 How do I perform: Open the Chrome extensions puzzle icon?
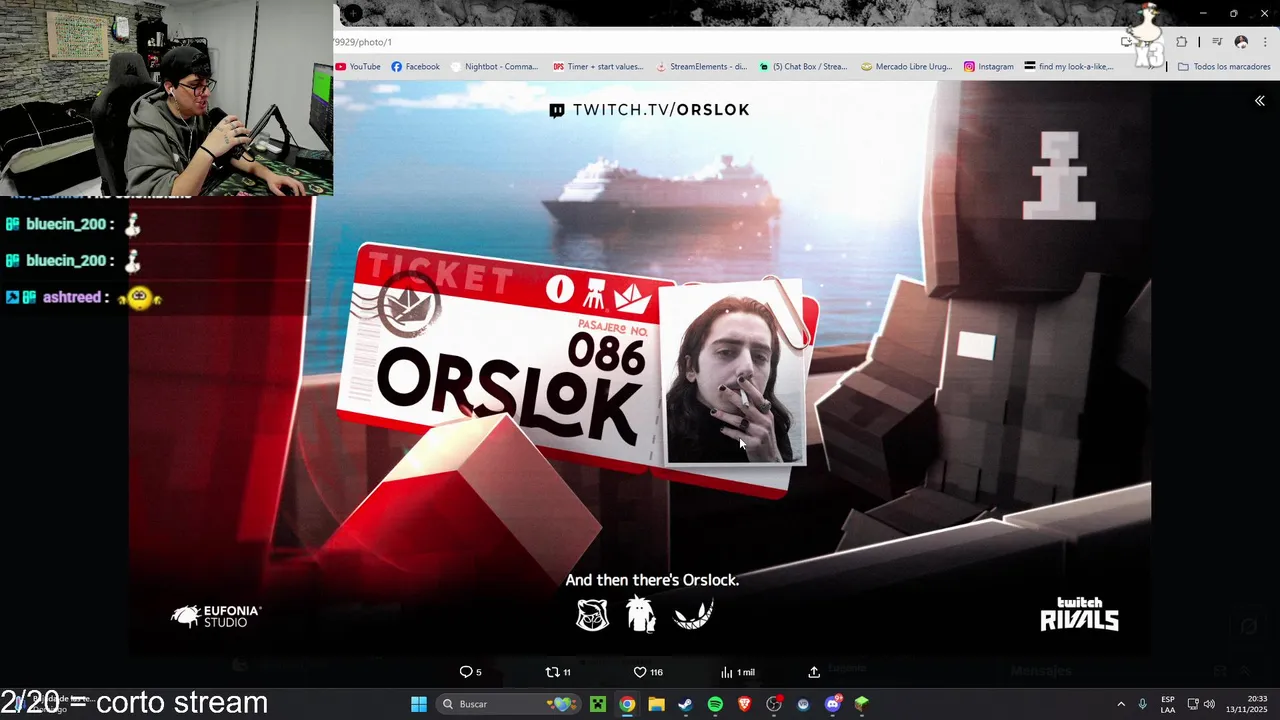1182,42
